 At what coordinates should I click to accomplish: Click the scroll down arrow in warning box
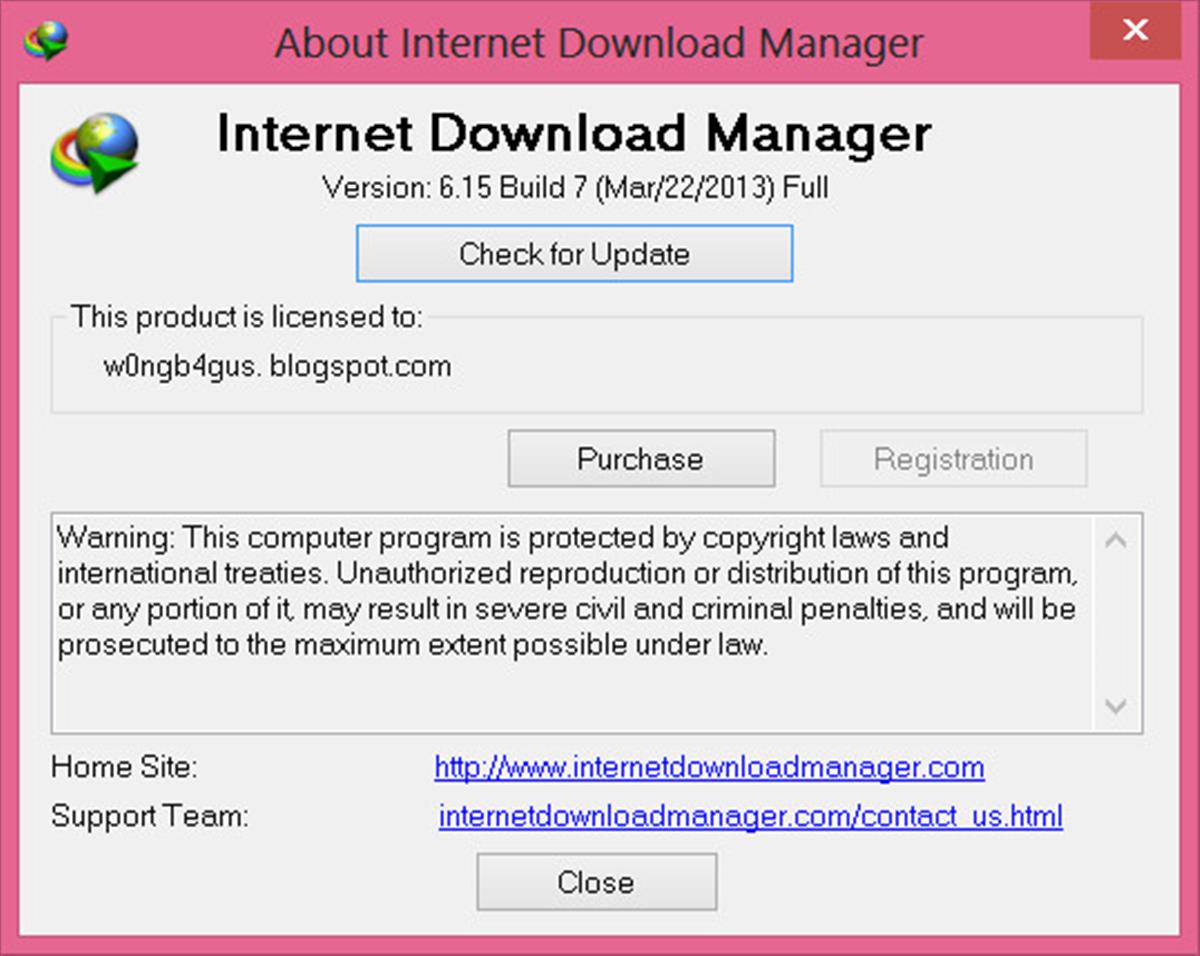[1116, 706]
